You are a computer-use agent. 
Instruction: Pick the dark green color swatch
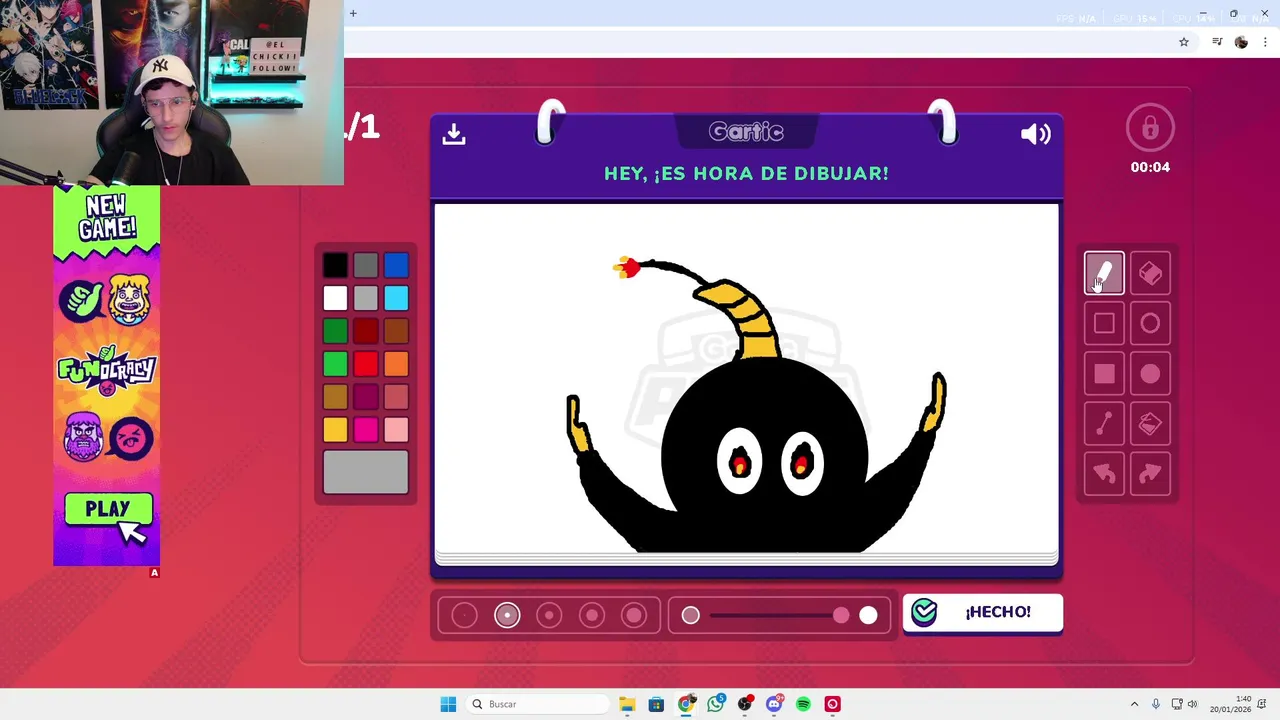[x=335, y=331]
